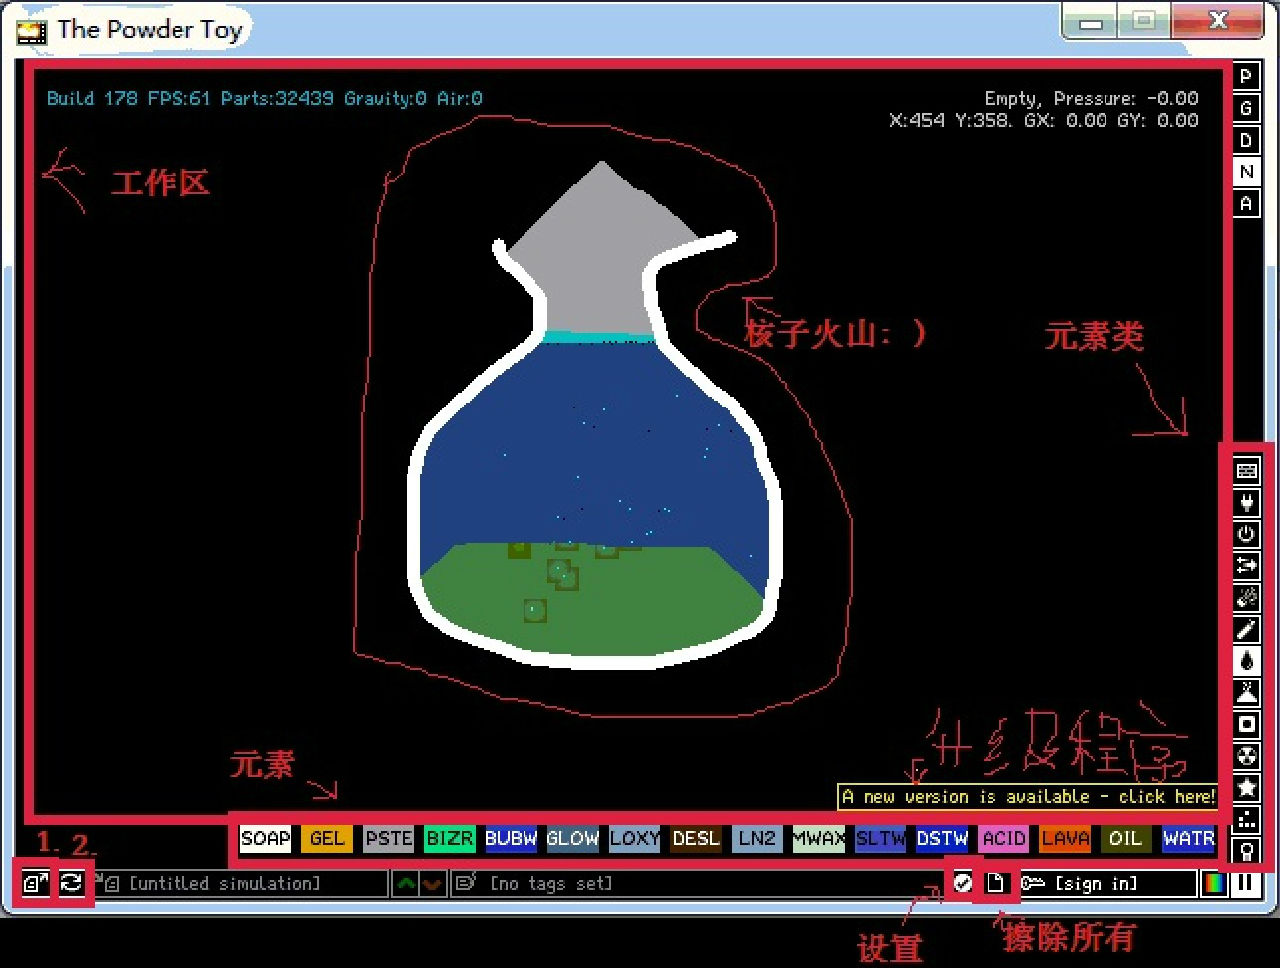Minimize the Powder Toy window
Viewport: 1280px width, 971px height.
pyautogui.click(x=1091, y=23)
